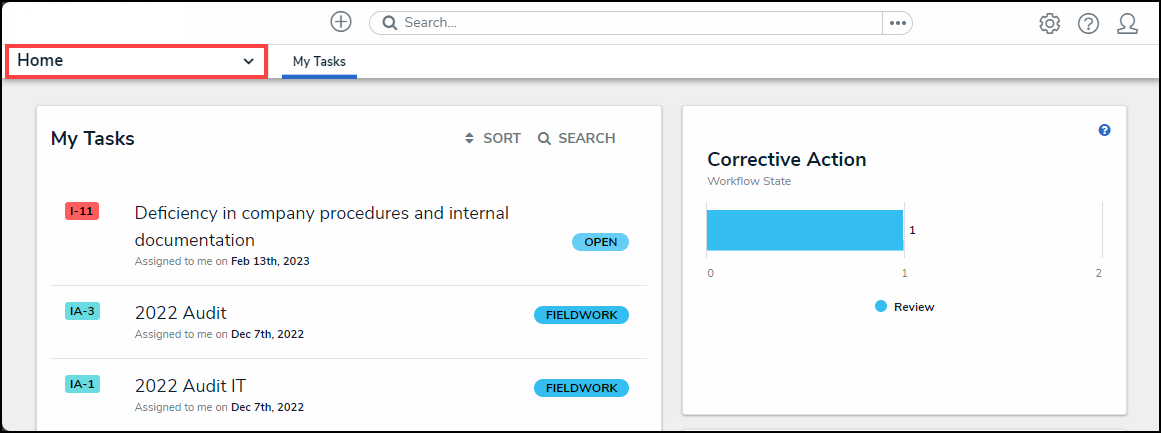Click the OPEN status badge
The width and height of the screenshot is (1161, 433).
pyautogui.click(x=600, y=242)
